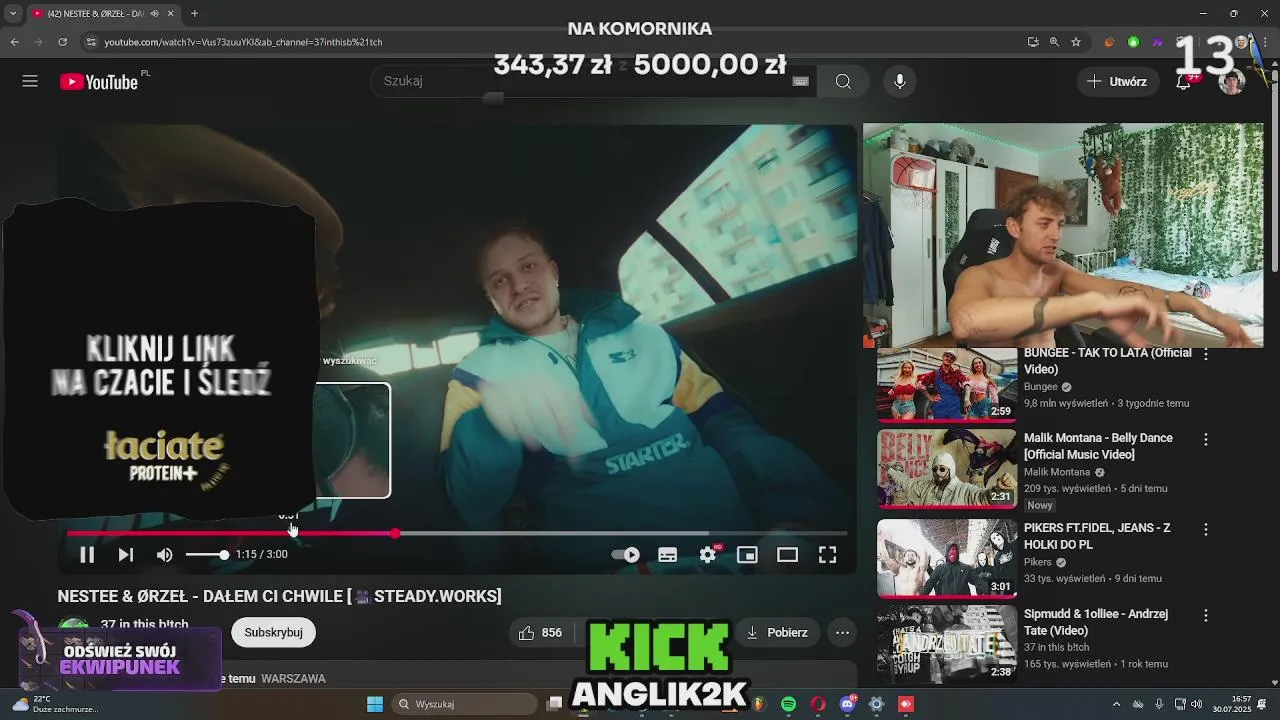The height and width of the screenshot is (720, 1280).
Task: Open the weather widget on taskbar
Action: click(x=55, y=704)
